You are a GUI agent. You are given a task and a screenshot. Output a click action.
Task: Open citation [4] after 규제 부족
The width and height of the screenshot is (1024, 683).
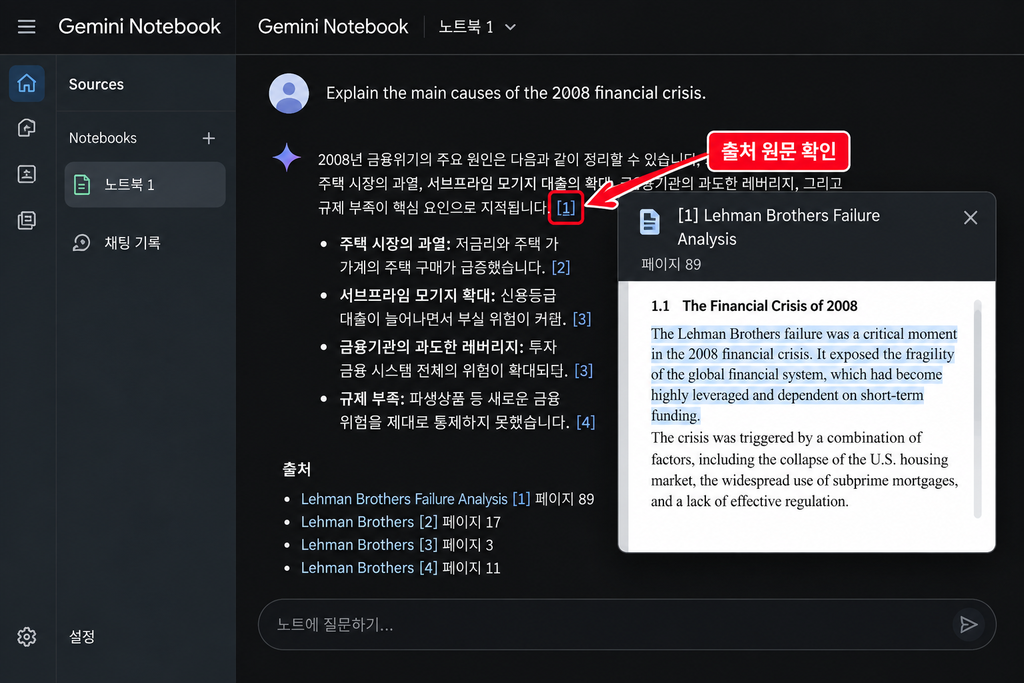[x=585, y=422]
